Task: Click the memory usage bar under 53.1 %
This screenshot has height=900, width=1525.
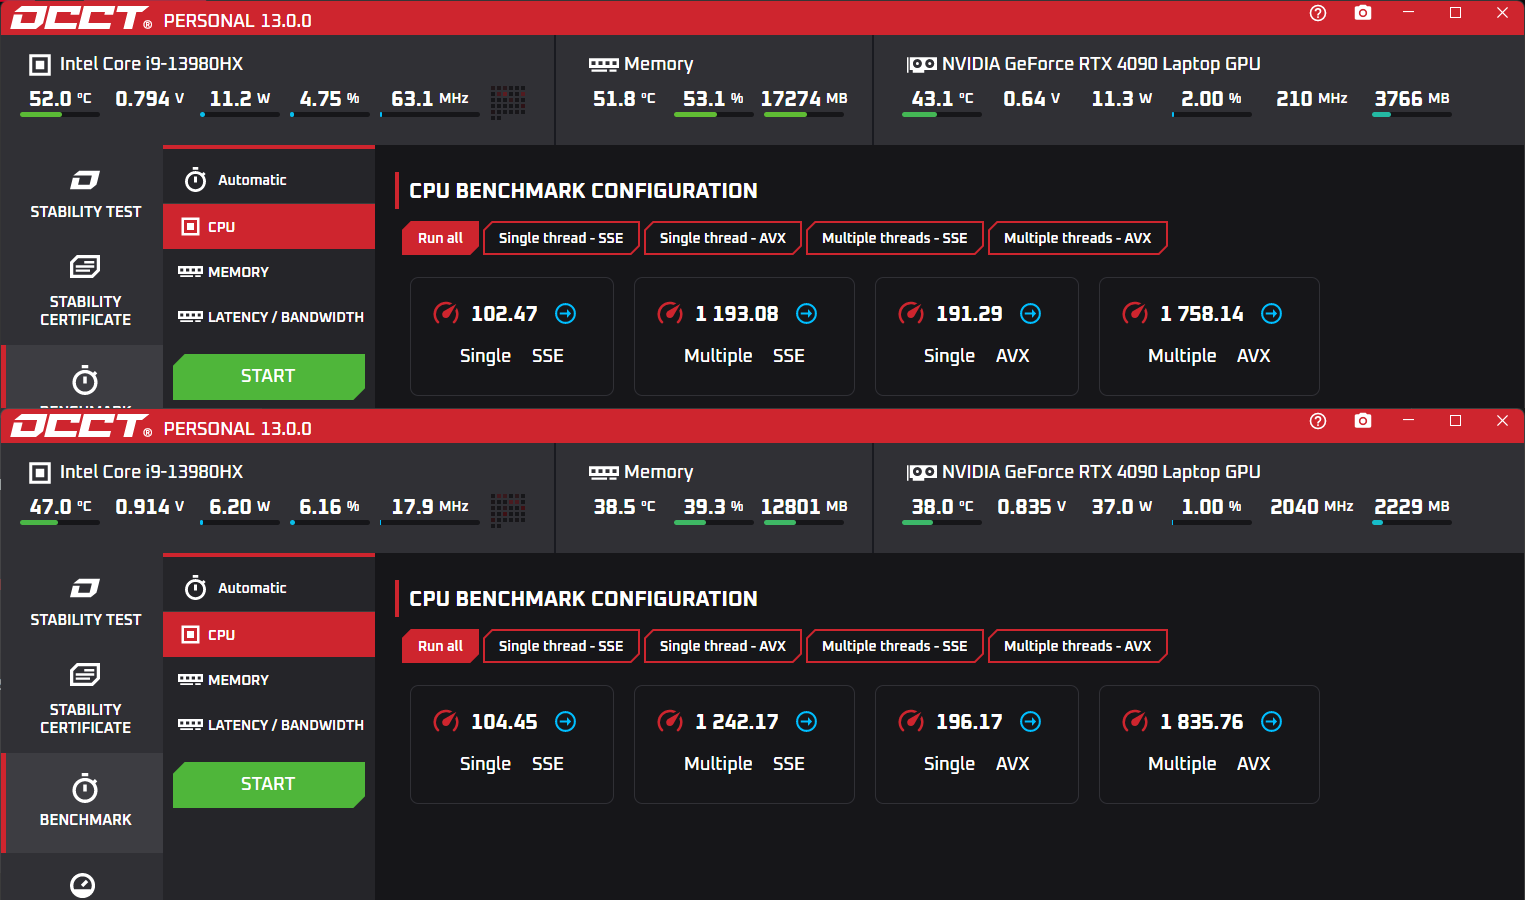Action: click(714, 115)
